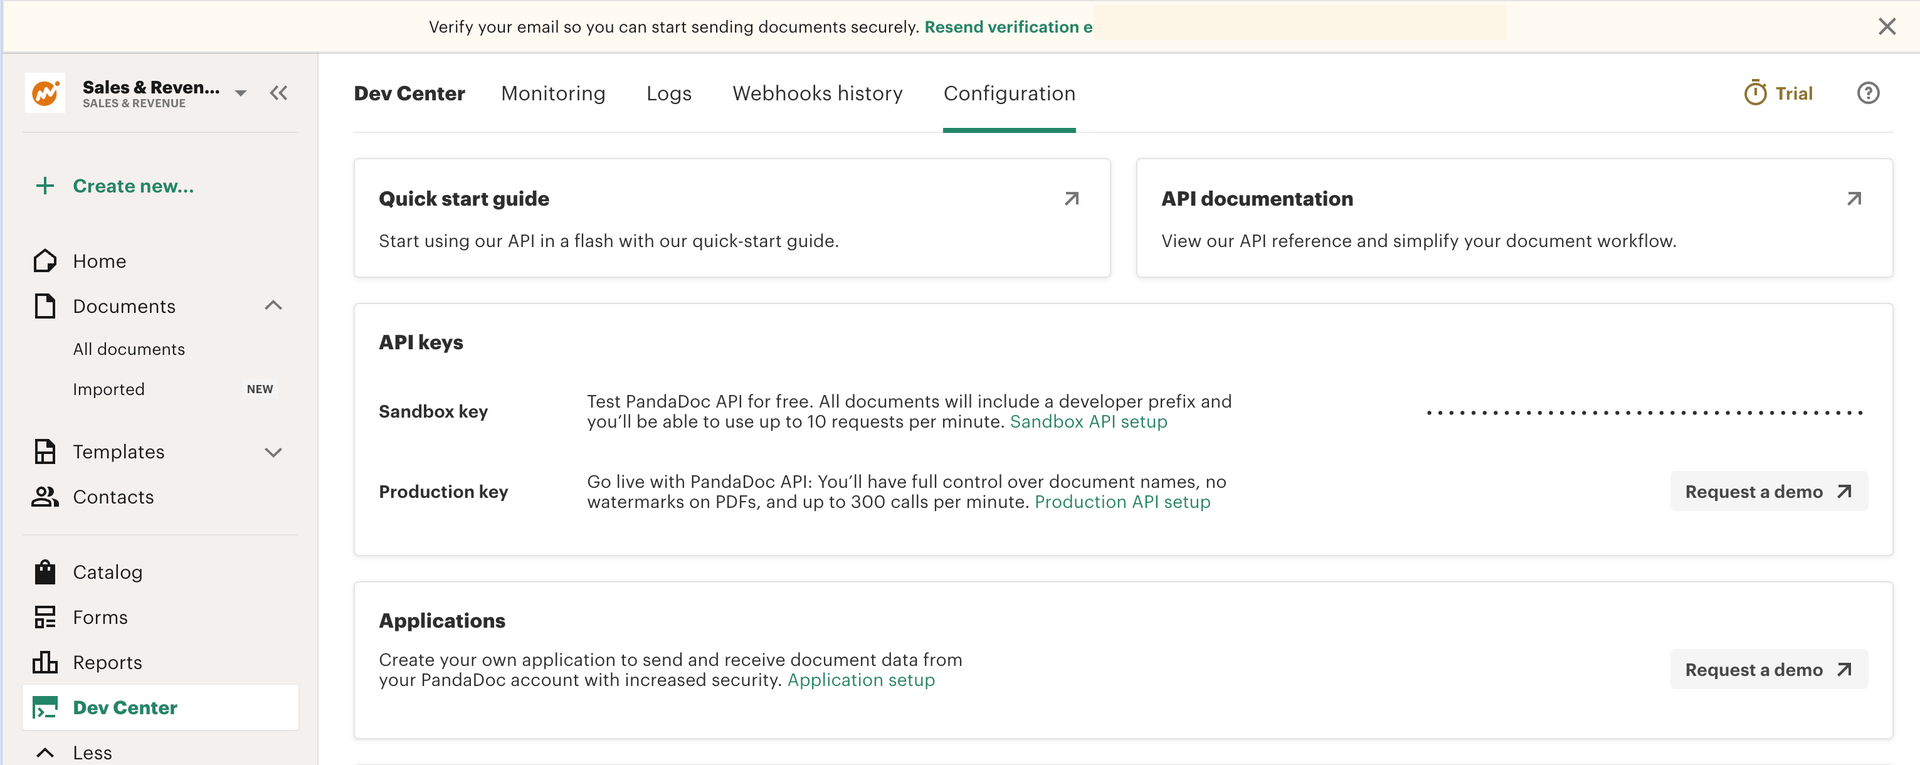Click the masked Sandbox key field
Image resolution: width=1920 pixels, height=765 pixels.
1644,412
